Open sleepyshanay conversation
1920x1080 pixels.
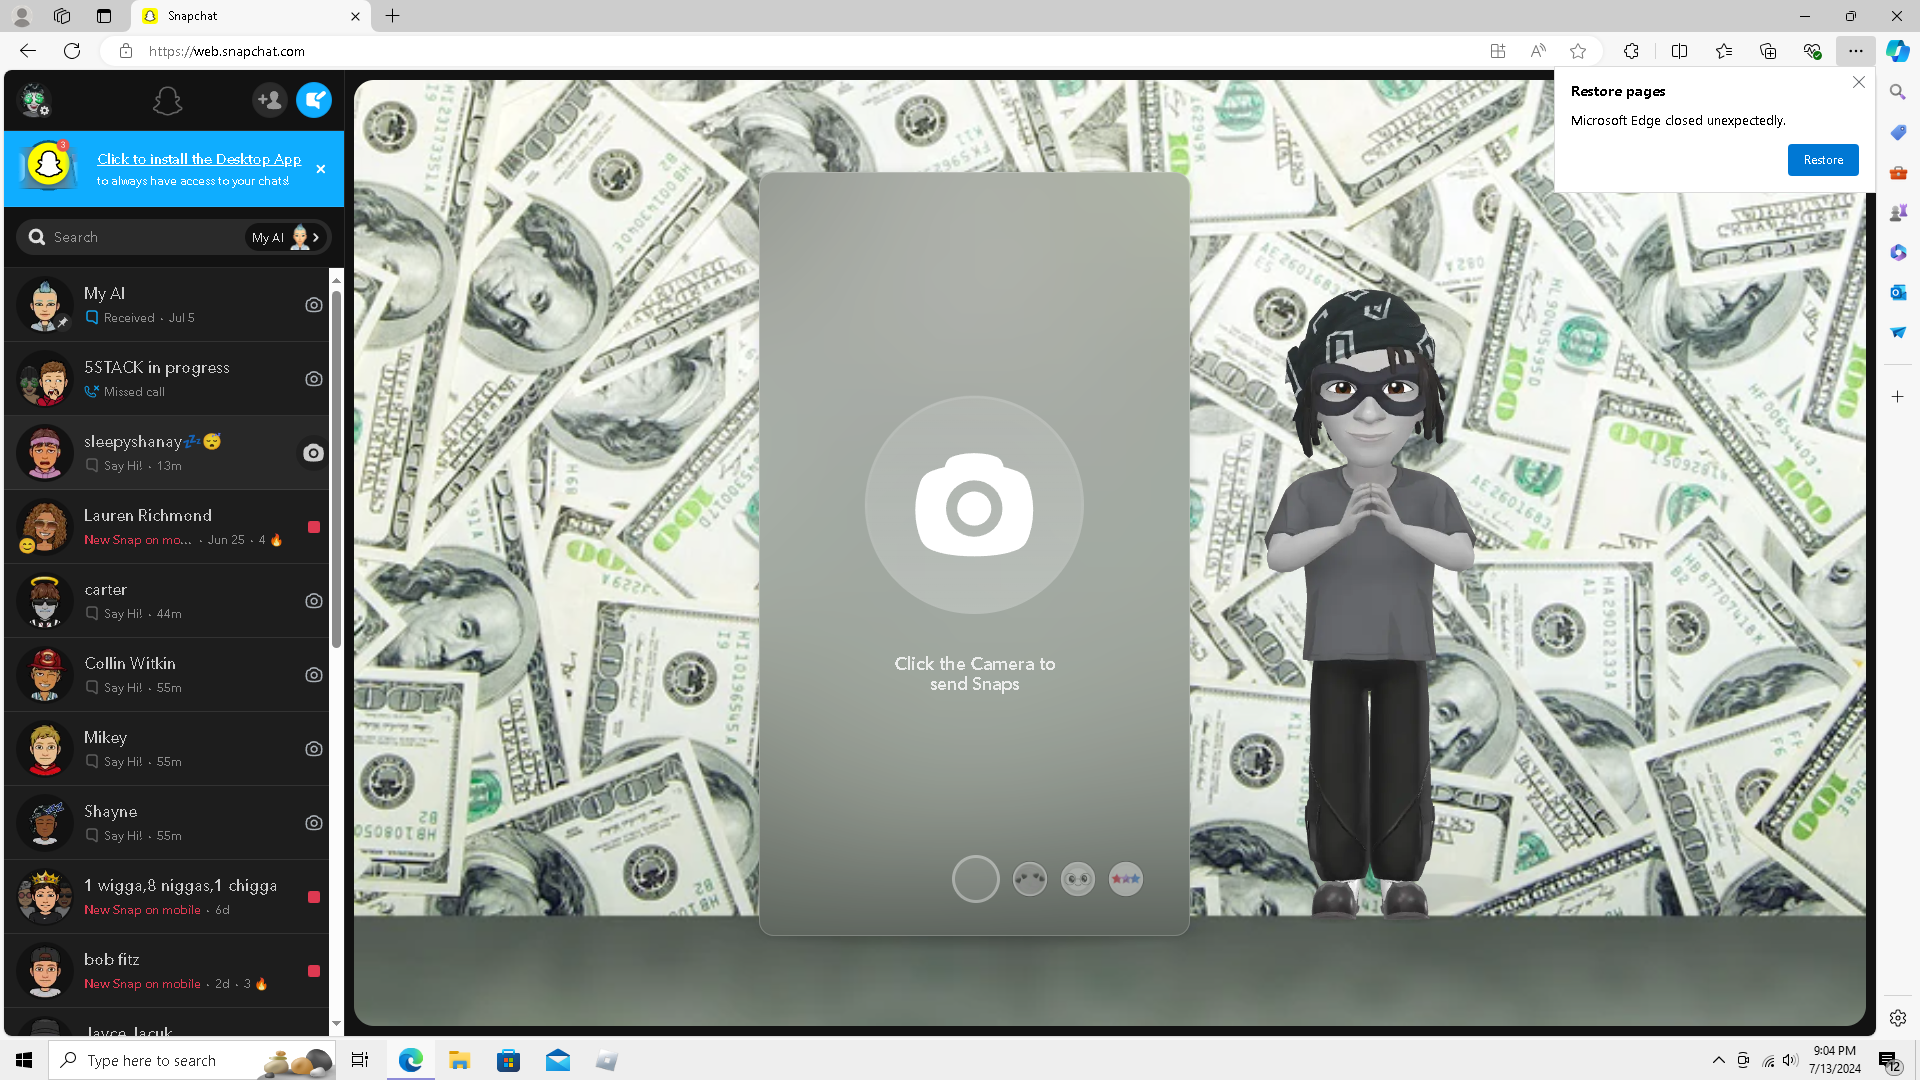[167, 453]
